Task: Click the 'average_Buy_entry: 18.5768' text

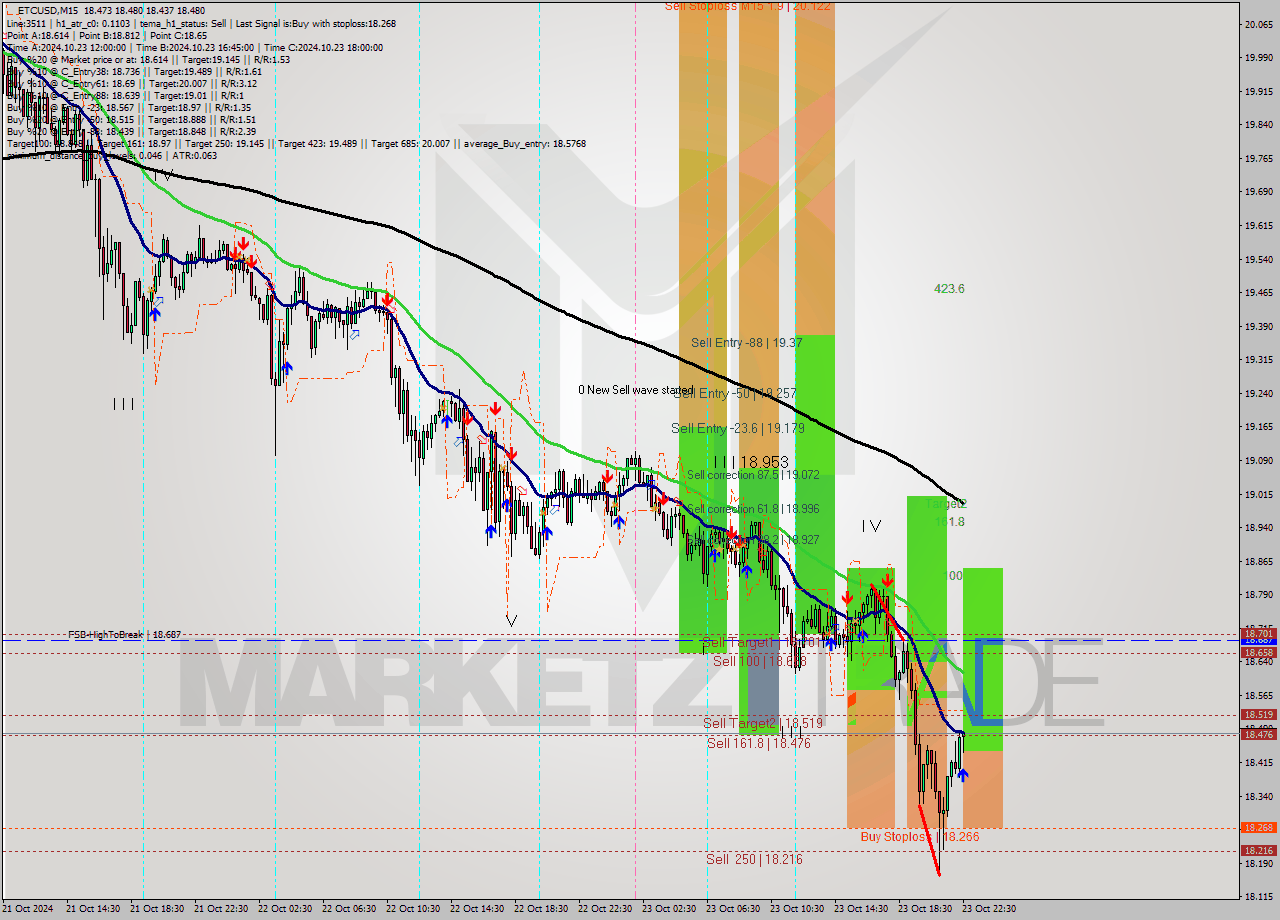Action: (x=523, y=144)
